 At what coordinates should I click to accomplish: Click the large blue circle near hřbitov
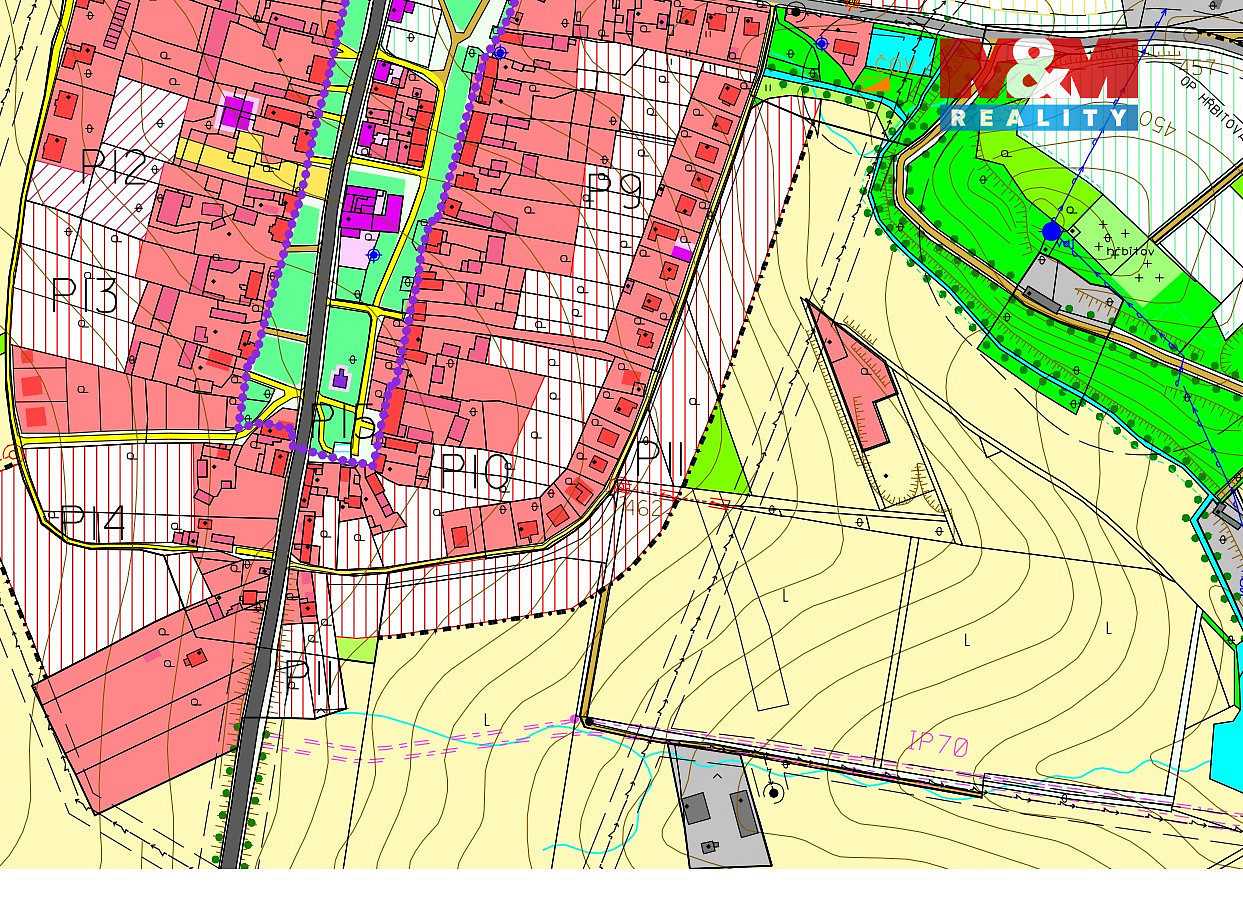1051,232
